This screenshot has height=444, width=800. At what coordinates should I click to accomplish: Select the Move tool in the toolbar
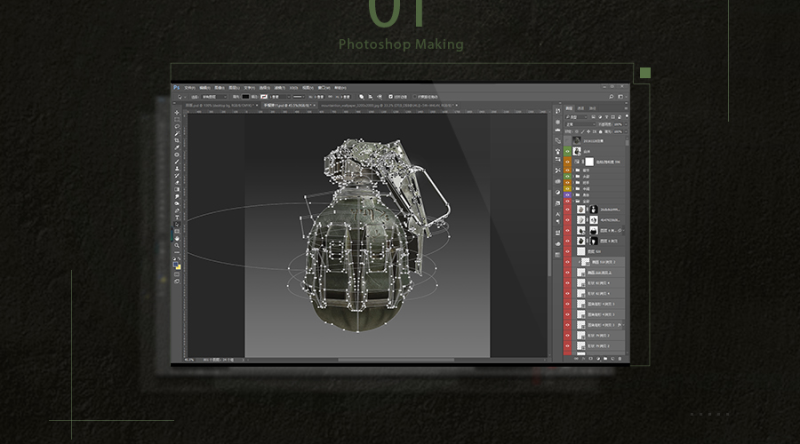(177, 114)
